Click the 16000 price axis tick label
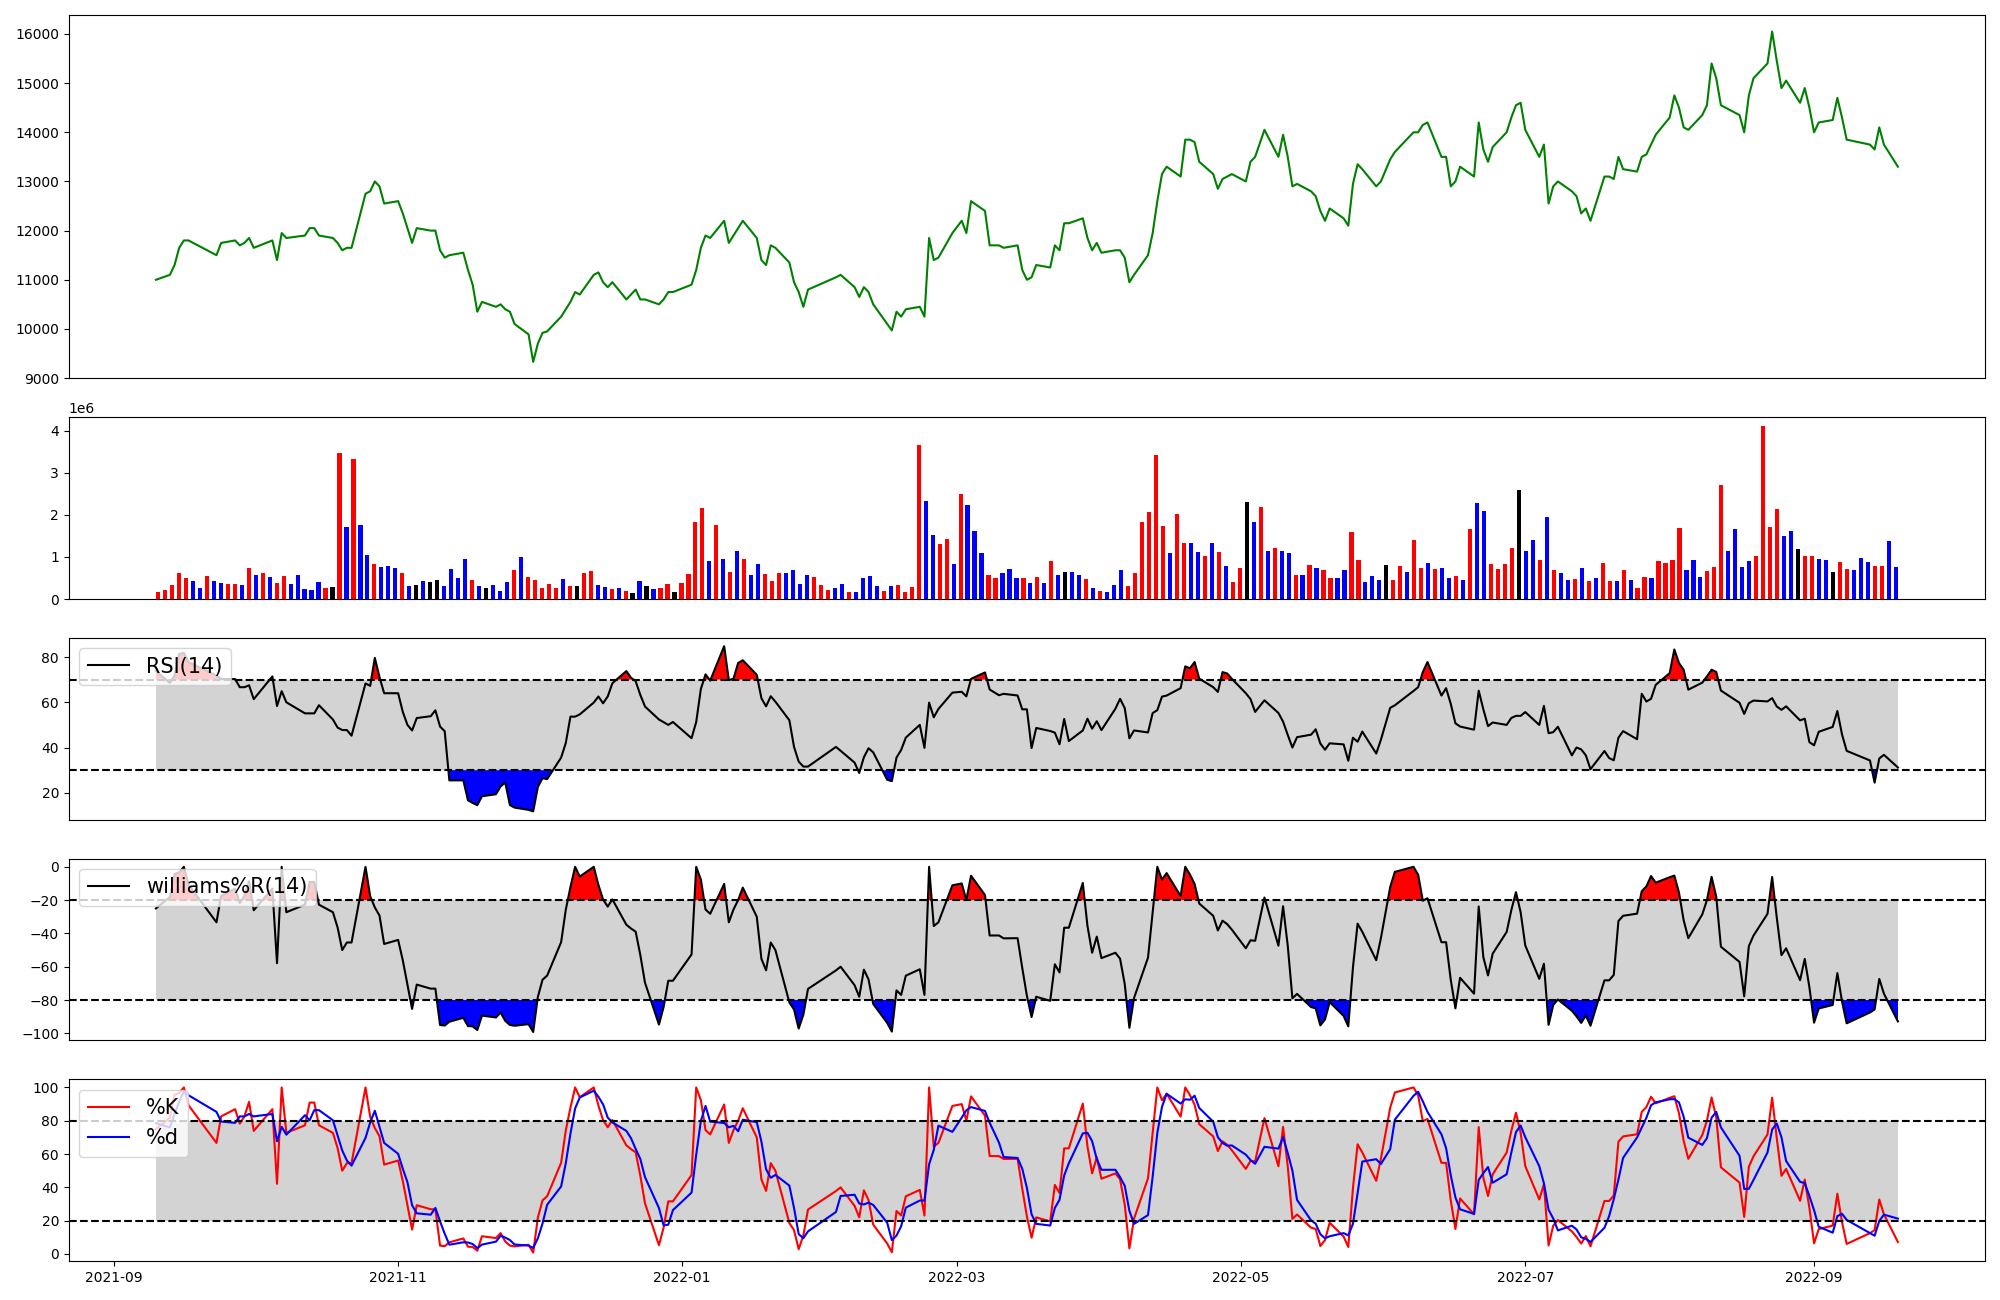2000x1300 pixels. 38,34
